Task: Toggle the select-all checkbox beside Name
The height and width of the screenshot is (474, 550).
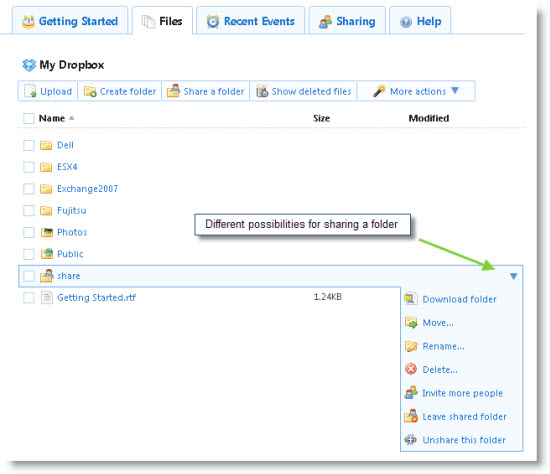Action: pyautogui.click(x=29, y=118)
